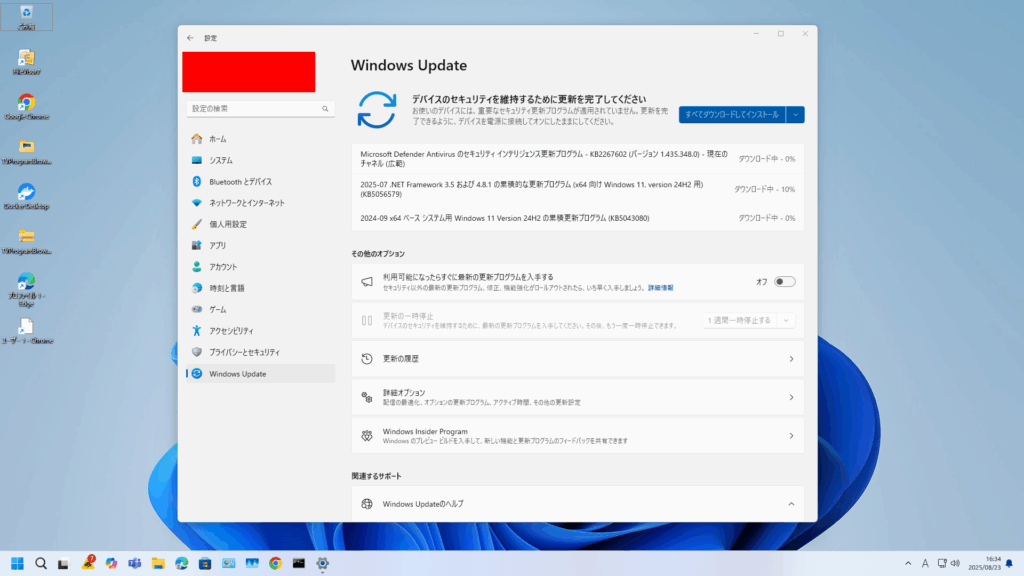Select the Docker Desktop desktop shortcut
This screenshot has width=1024, height=576.
pyautogui.click(x=26, y=197)
